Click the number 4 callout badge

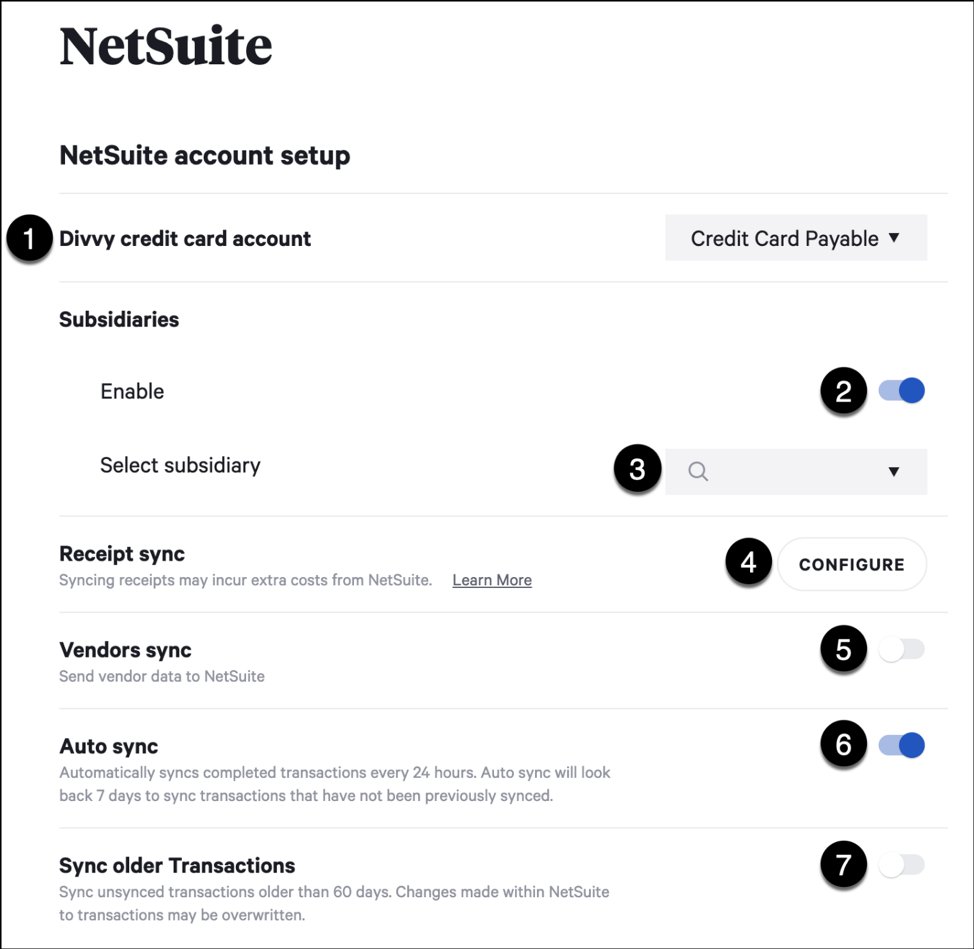749,564
